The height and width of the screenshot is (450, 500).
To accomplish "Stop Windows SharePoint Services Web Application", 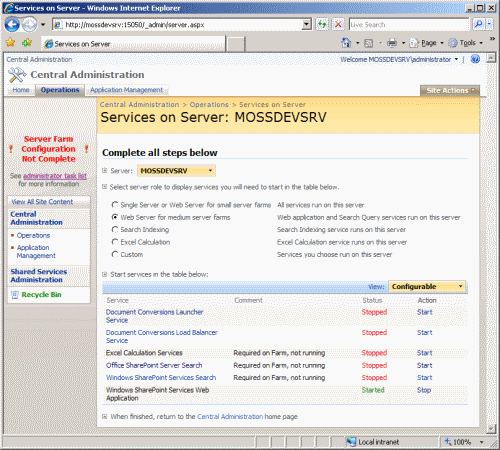I will tap(424, 390).
